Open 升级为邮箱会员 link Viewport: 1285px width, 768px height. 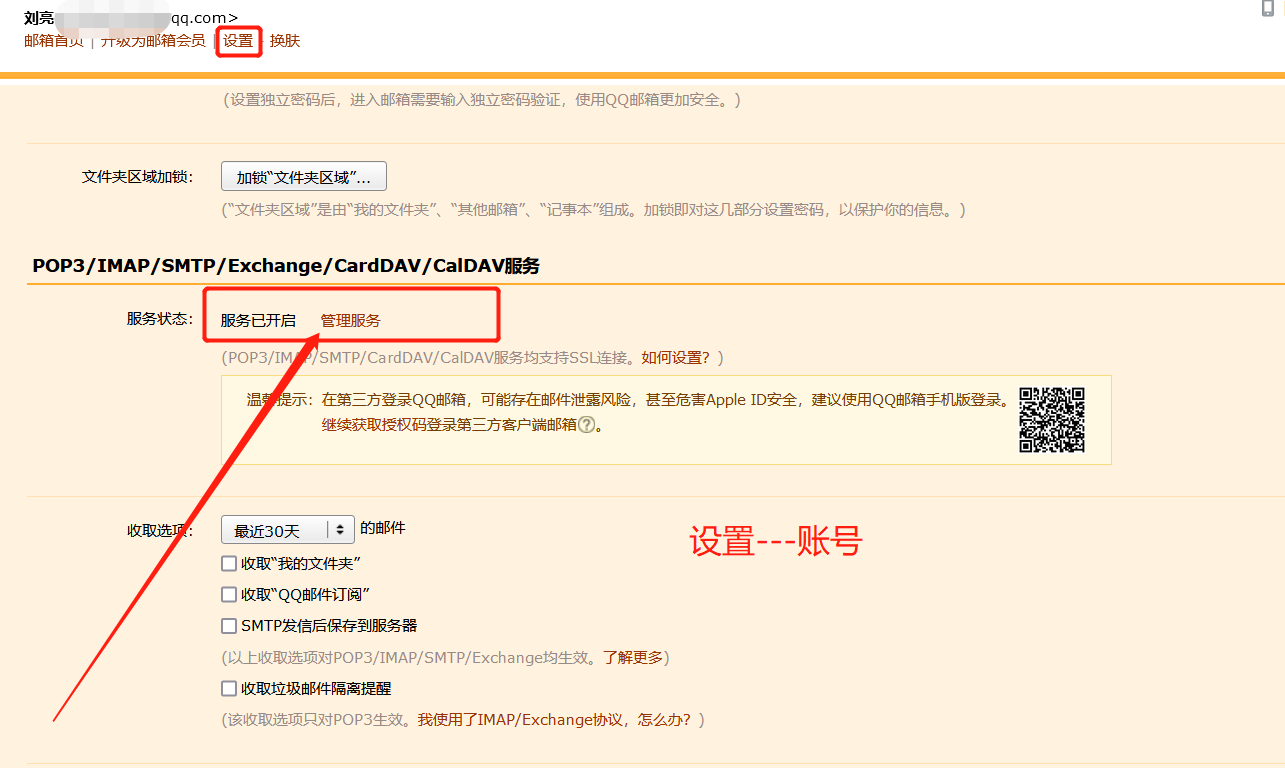tap(153, 41)
